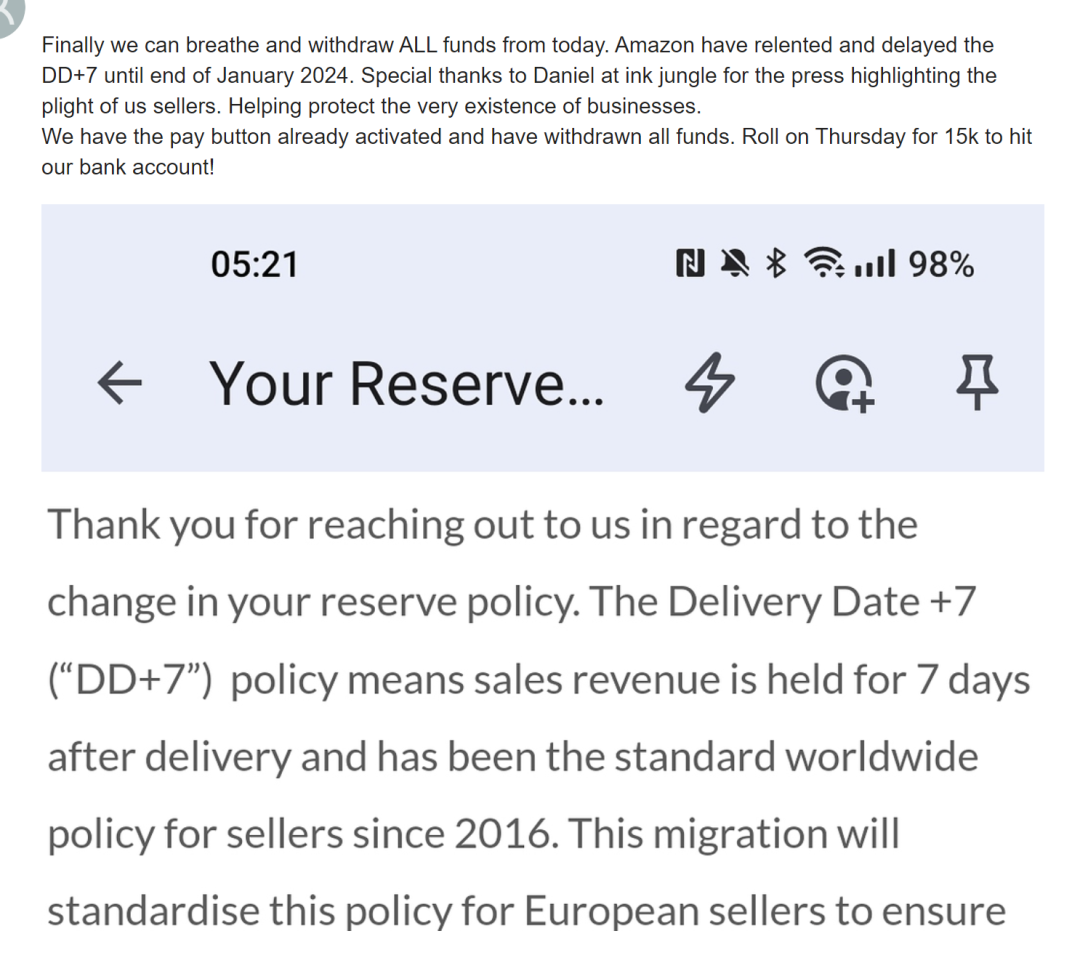Click the muted bell notification icon
This screenshot has width=1080, height=955.
[x=735, y=264]
